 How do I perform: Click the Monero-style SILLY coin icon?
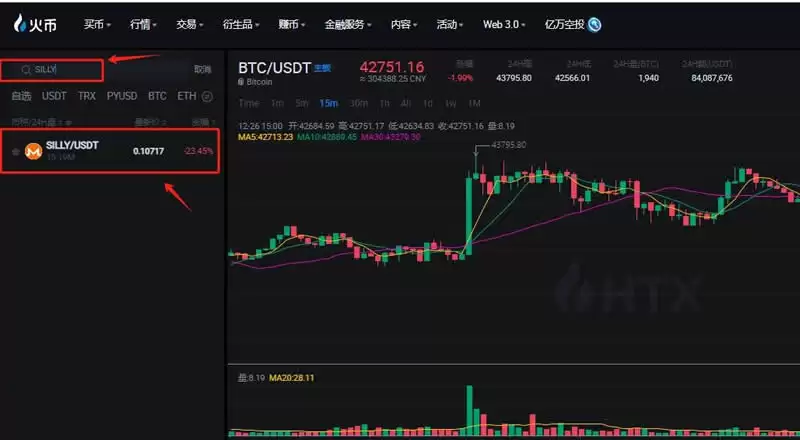[x=34, y=151]
